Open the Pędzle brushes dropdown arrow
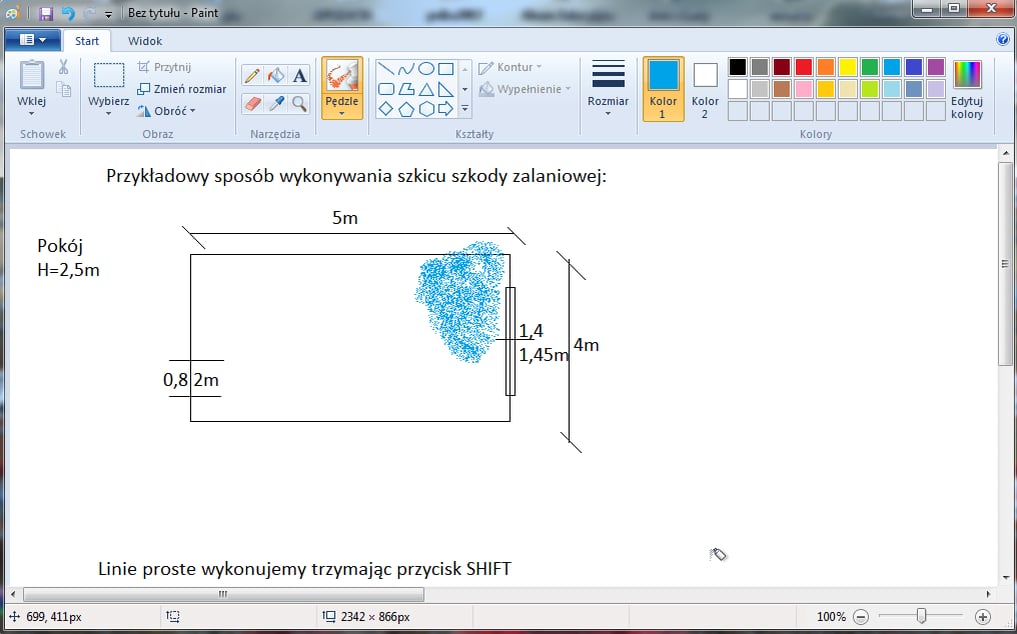The height and width of the screenshot is (634, 1017). click(x=342, y=114)
